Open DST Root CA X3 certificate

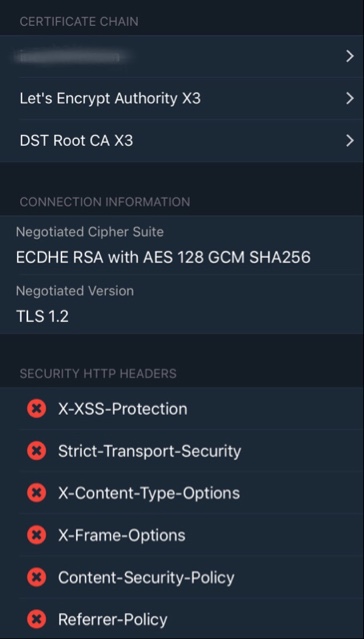[182, 141]
